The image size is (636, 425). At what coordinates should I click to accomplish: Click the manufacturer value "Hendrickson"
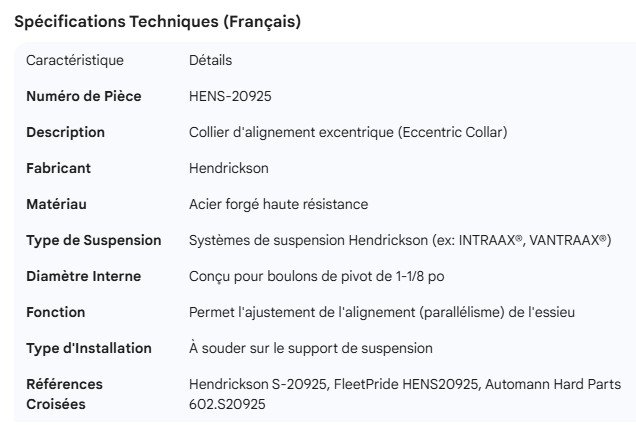pos(229,168)
